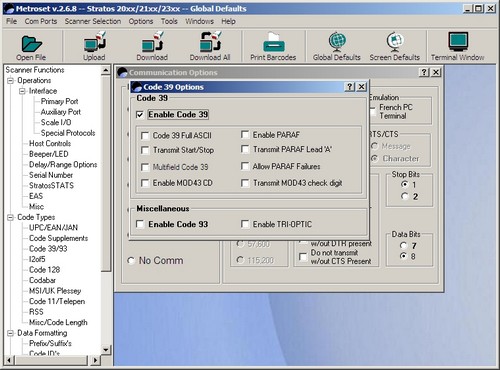The height and width of the screenshot is (370, 500).
Task: Select Delay/Range Options tree item
Action: (x=63, y=165)
